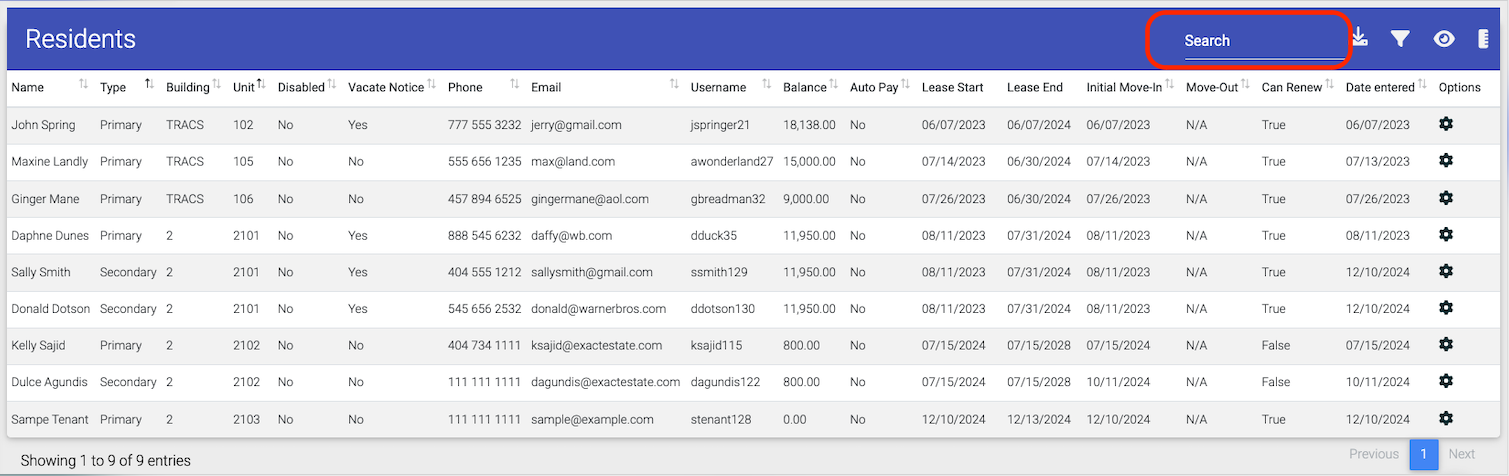
Task: Go to page 1 in pagination
Action: click(x=1424, y=454)
